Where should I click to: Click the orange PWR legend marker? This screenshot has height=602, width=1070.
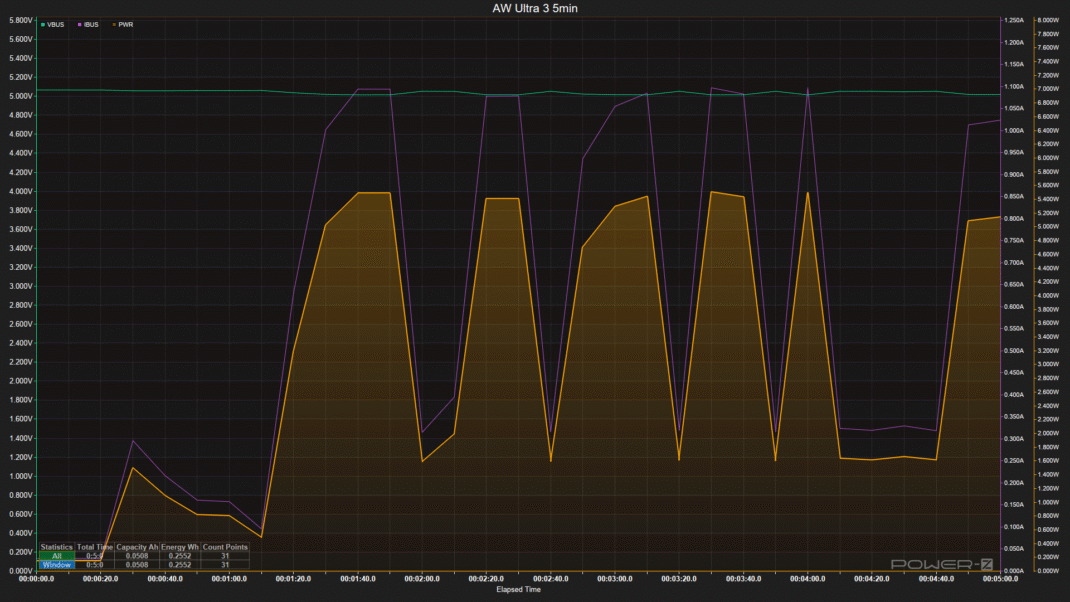pos(112,25)
